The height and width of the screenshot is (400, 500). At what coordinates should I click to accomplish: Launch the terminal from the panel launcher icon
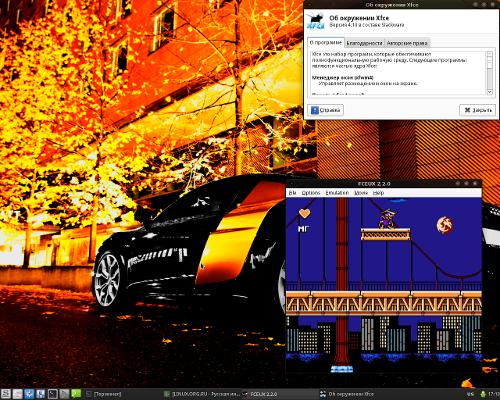53,394
